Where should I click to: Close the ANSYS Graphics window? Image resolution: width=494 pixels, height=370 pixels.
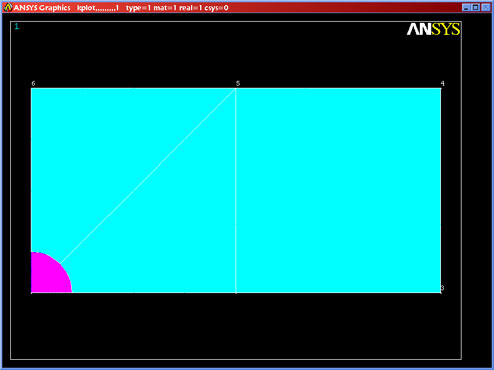click(x=486, y=7)
